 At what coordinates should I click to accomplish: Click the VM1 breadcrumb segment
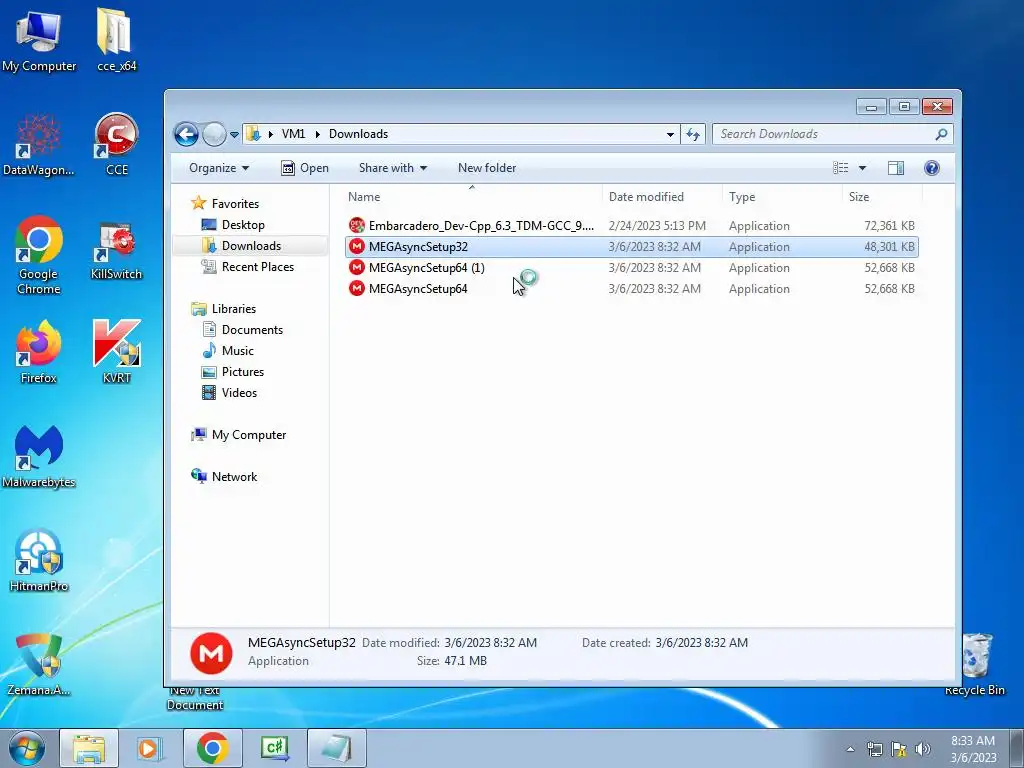point(293,135)
